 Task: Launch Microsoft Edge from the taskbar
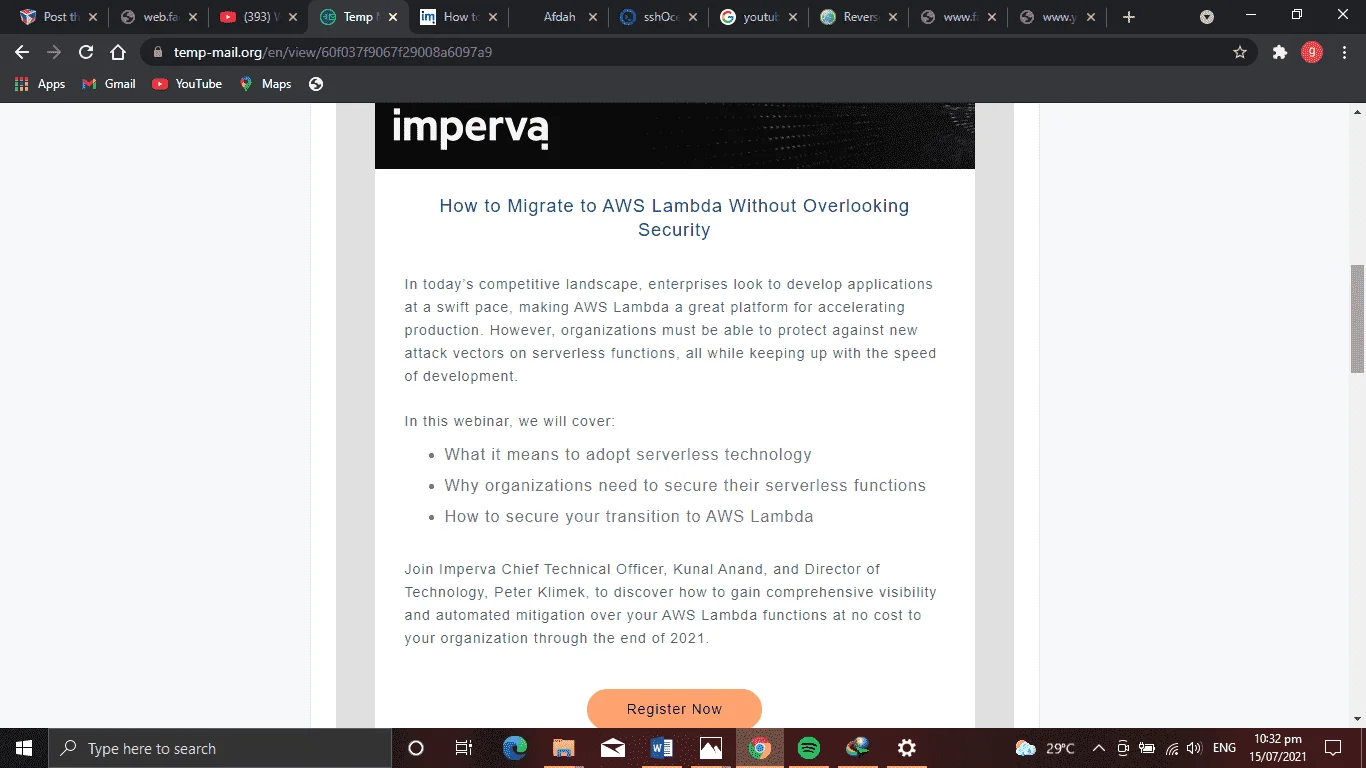(x=515, y=748)
